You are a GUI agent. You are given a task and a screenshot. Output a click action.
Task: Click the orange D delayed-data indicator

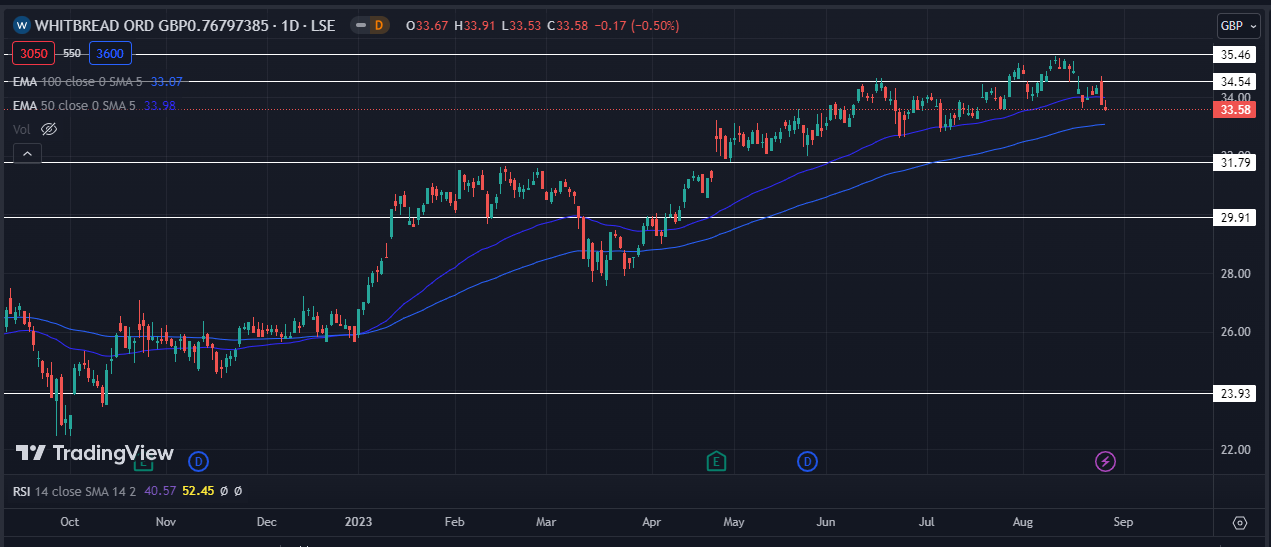378,25
